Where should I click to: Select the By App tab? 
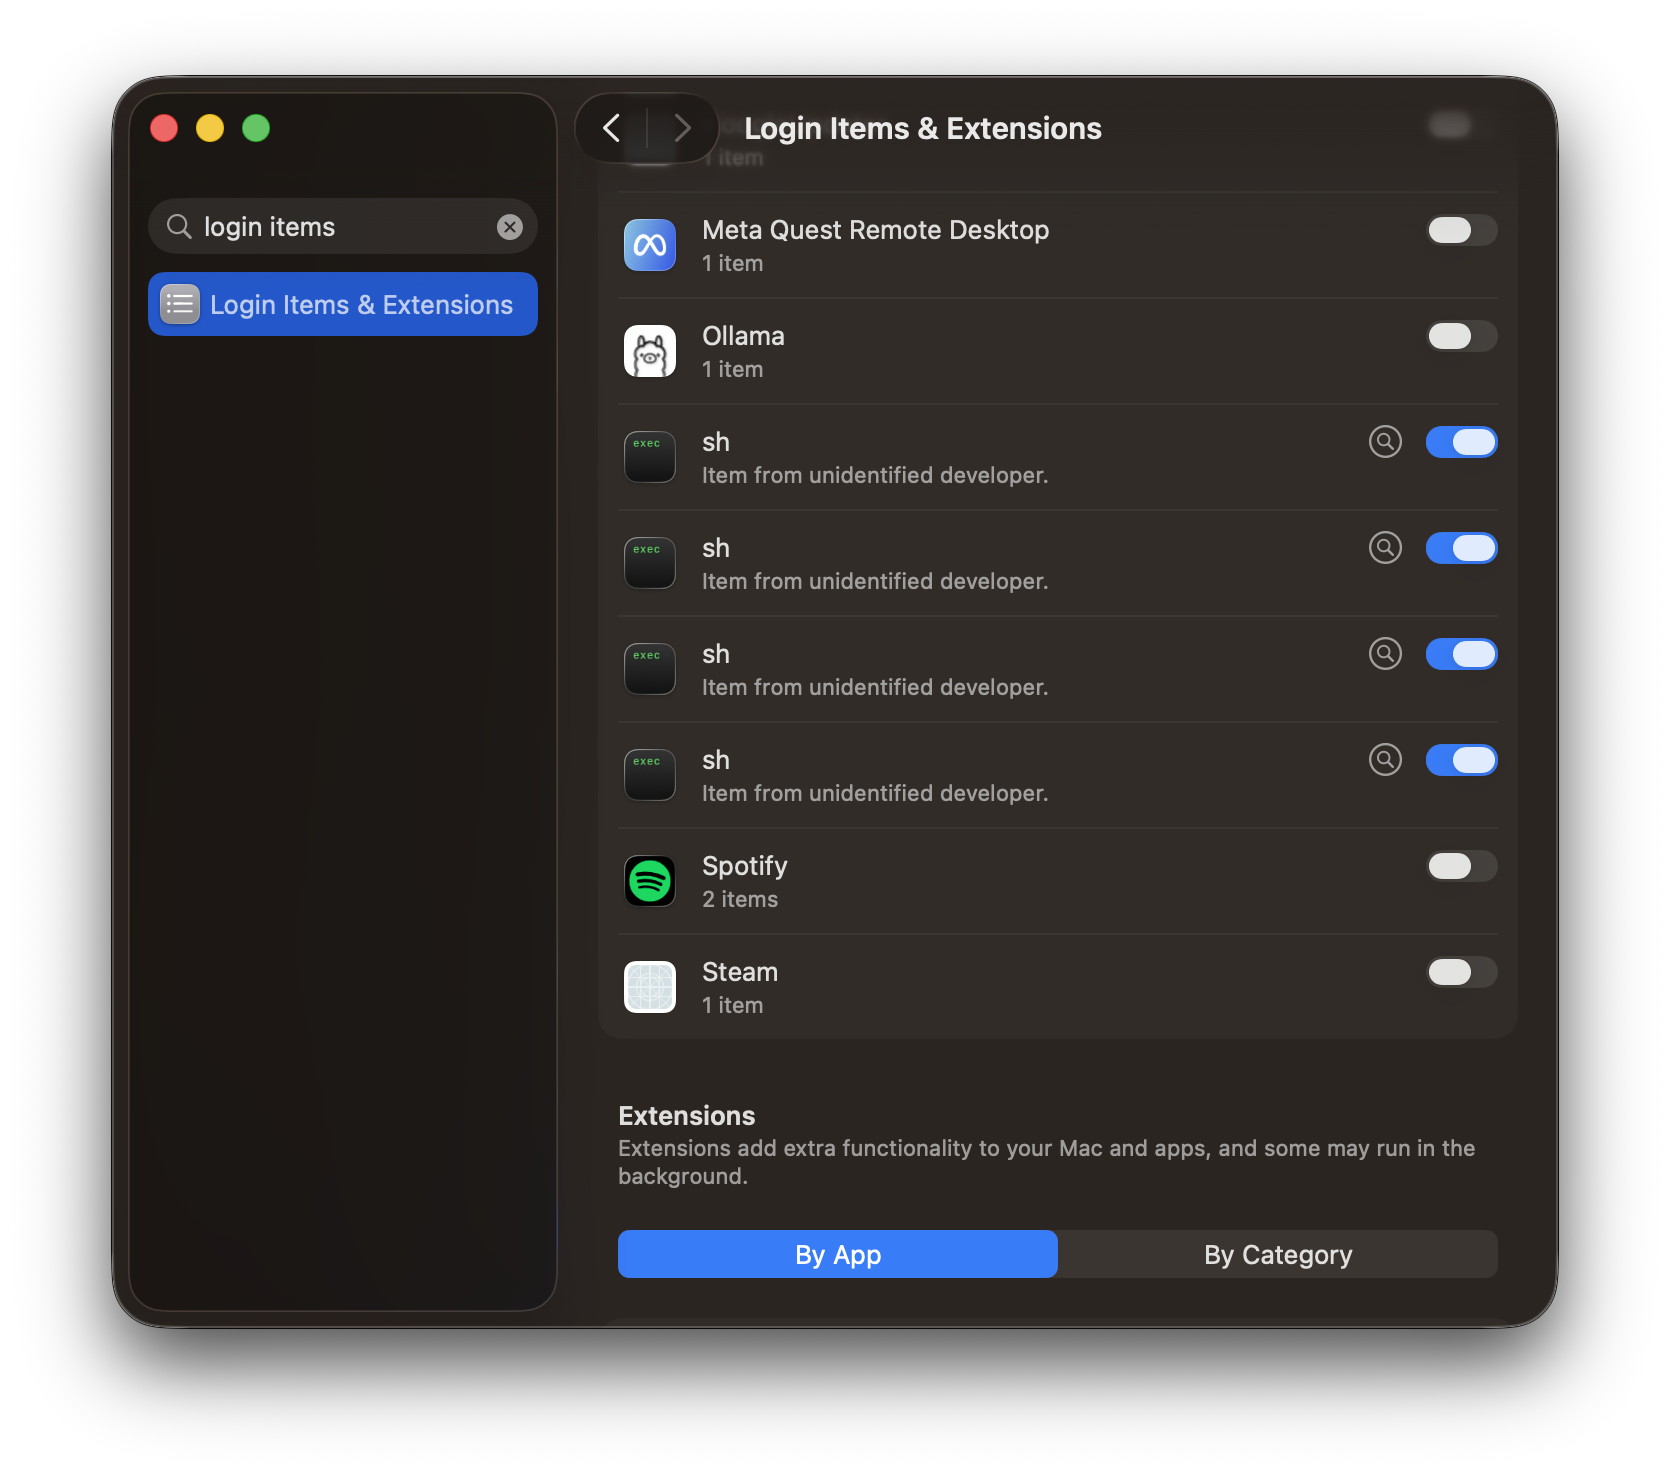tap(838, 1254)
